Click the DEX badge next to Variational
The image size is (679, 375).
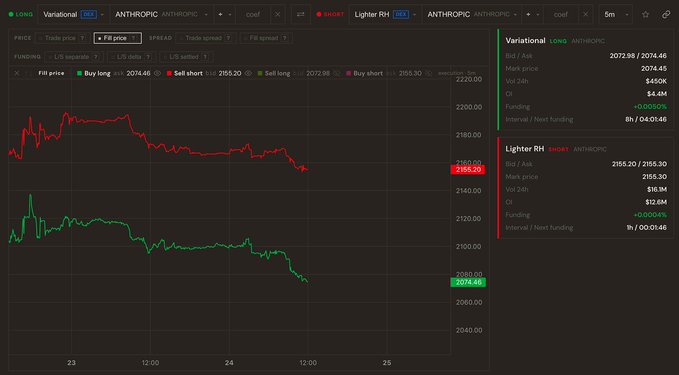pyautogui.click(x=88, y=14)
